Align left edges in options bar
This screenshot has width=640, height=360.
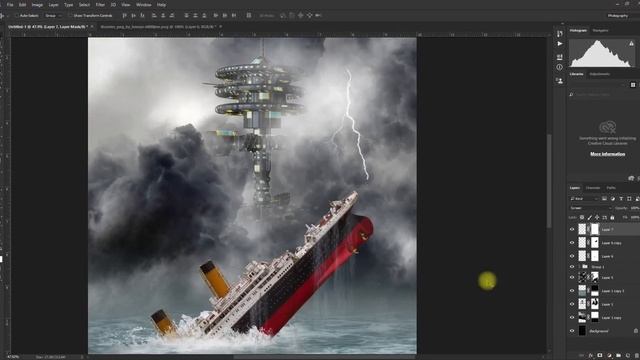coord(154,16)
